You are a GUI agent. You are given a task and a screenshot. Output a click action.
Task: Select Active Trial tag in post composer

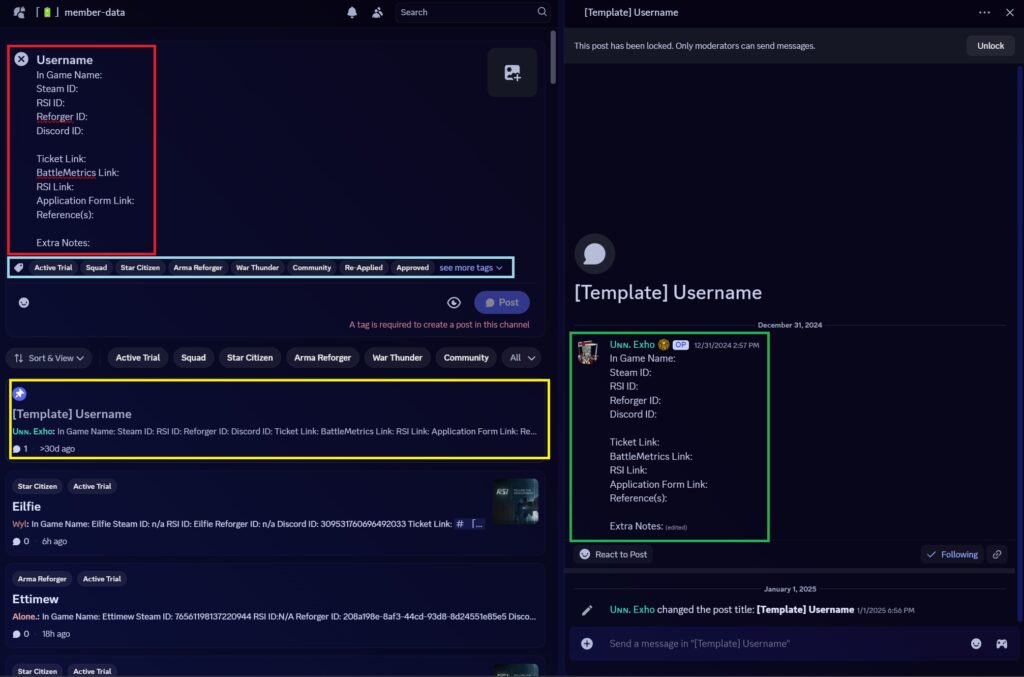tap(53, 268)
